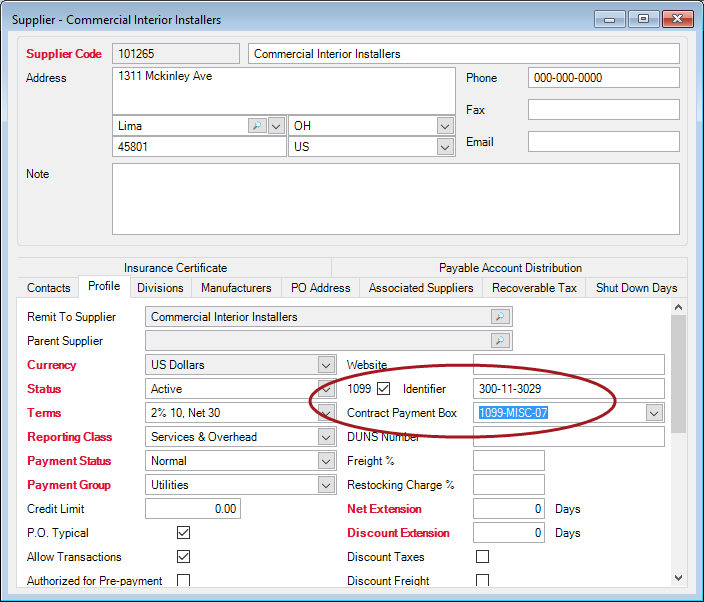Screen dimensions: 704x602
Task: Switch to Payable Account Distribution tab
Action: 510,268
